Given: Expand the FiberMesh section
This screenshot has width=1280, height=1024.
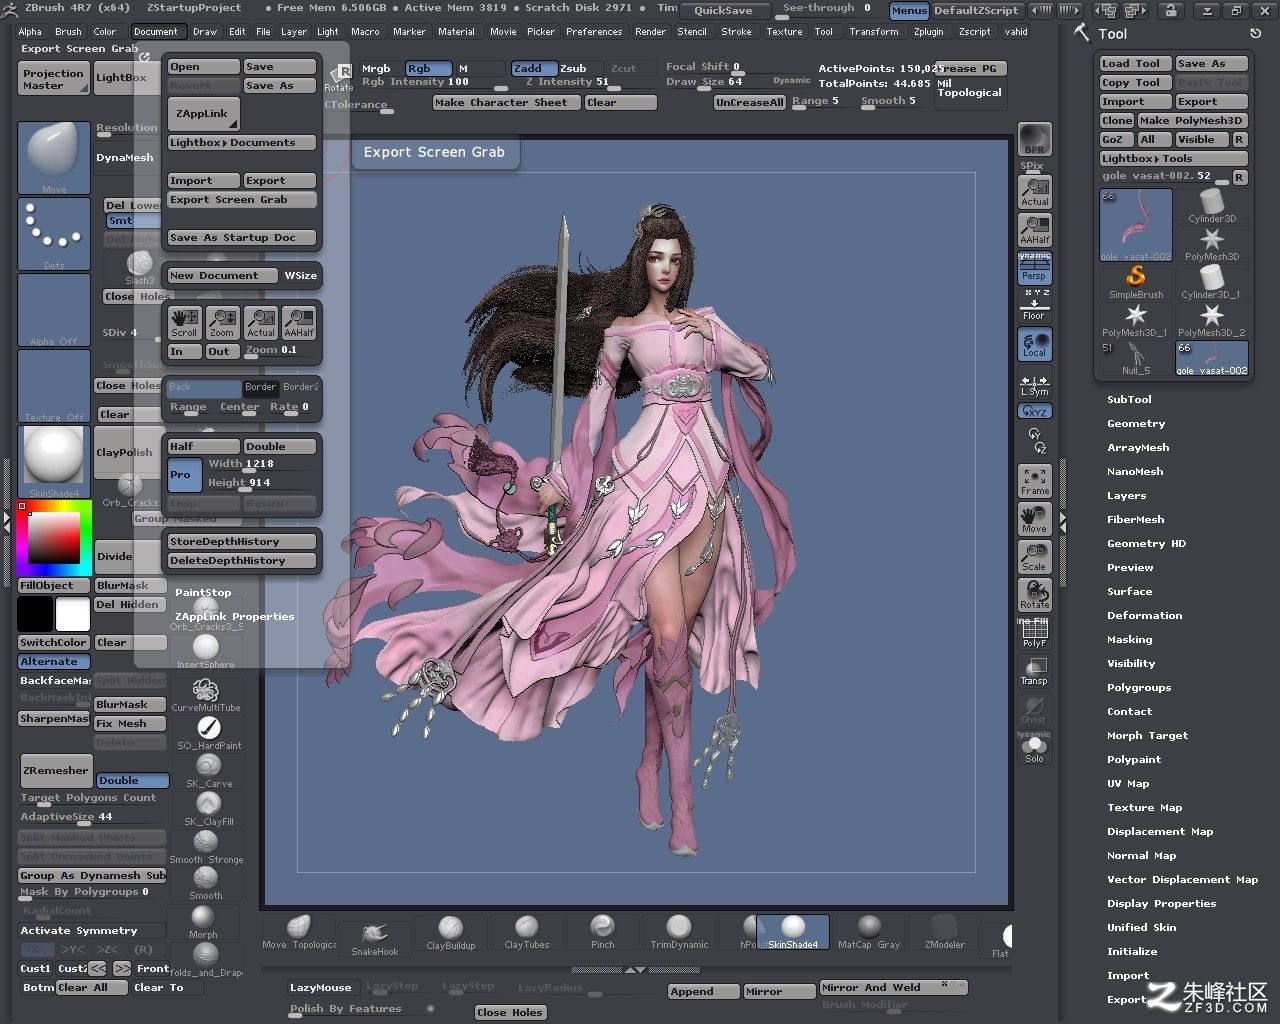Looking at the screenshot, I should click(x=1135, y=519).
